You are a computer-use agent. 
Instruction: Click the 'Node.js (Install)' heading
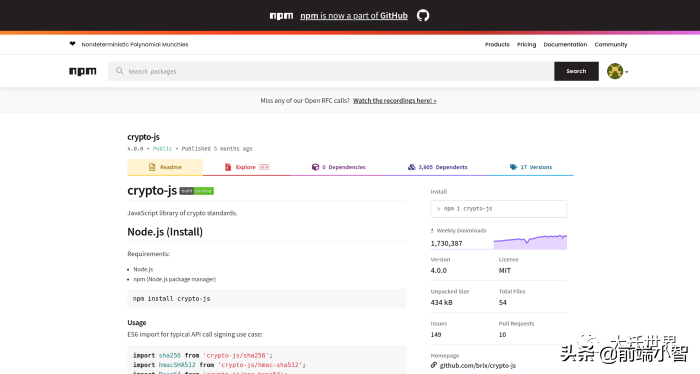pyautogui.click(x=165, y=232)
